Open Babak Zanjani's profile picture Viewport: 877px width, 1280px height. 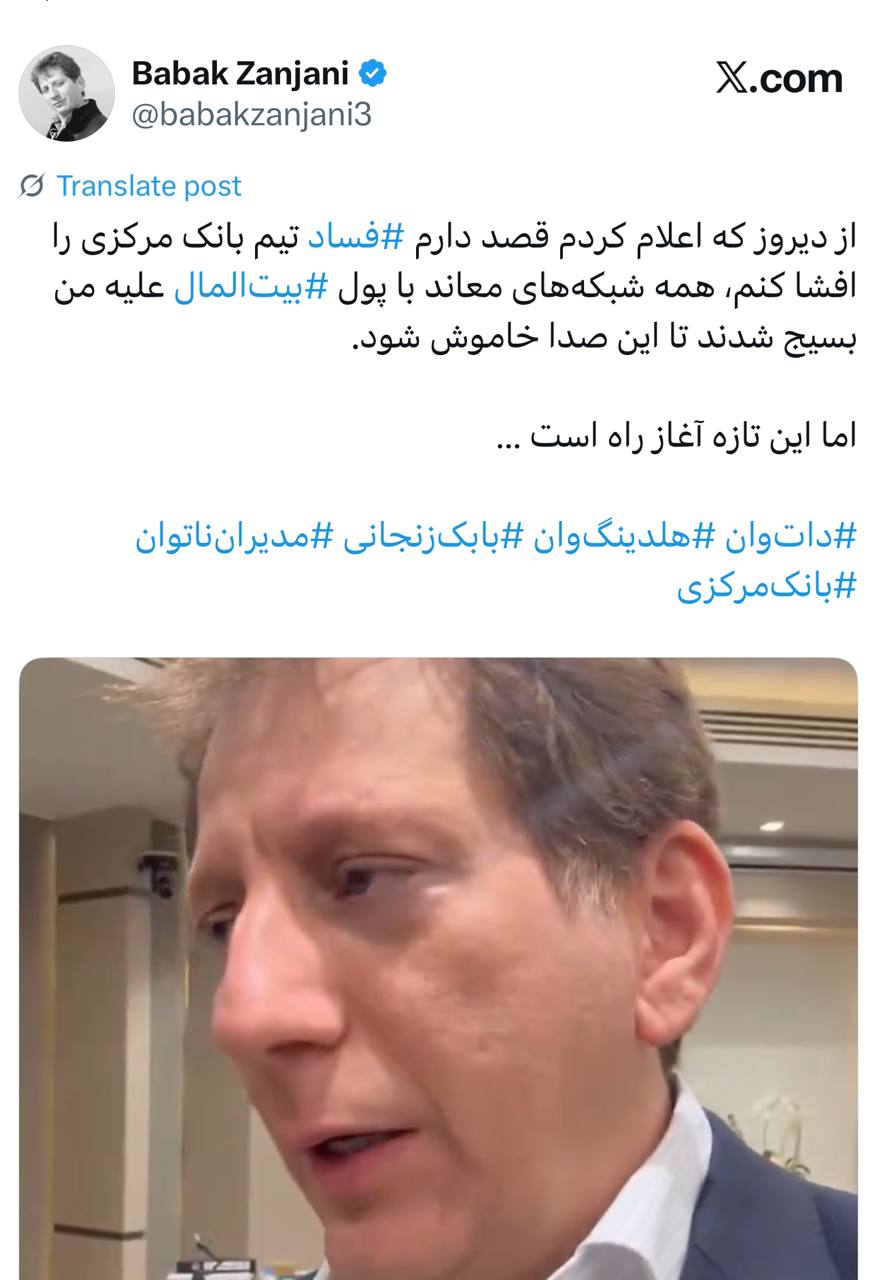coord(67,93)
